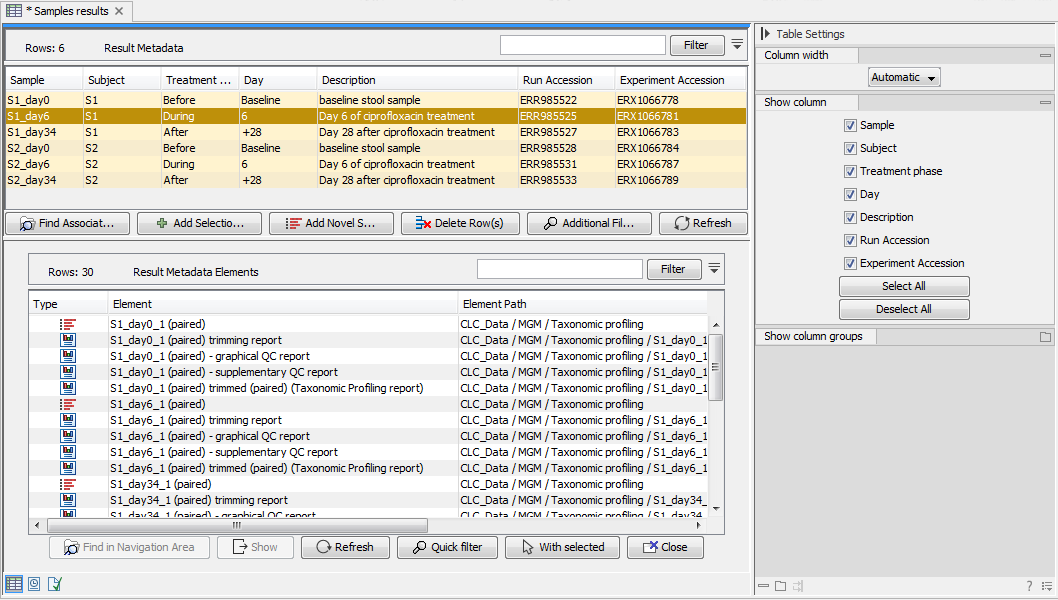Select the Add Selected Metadata Rows tool
Viewport: 1058px width, 600px height.
click(x=199, y=223)
